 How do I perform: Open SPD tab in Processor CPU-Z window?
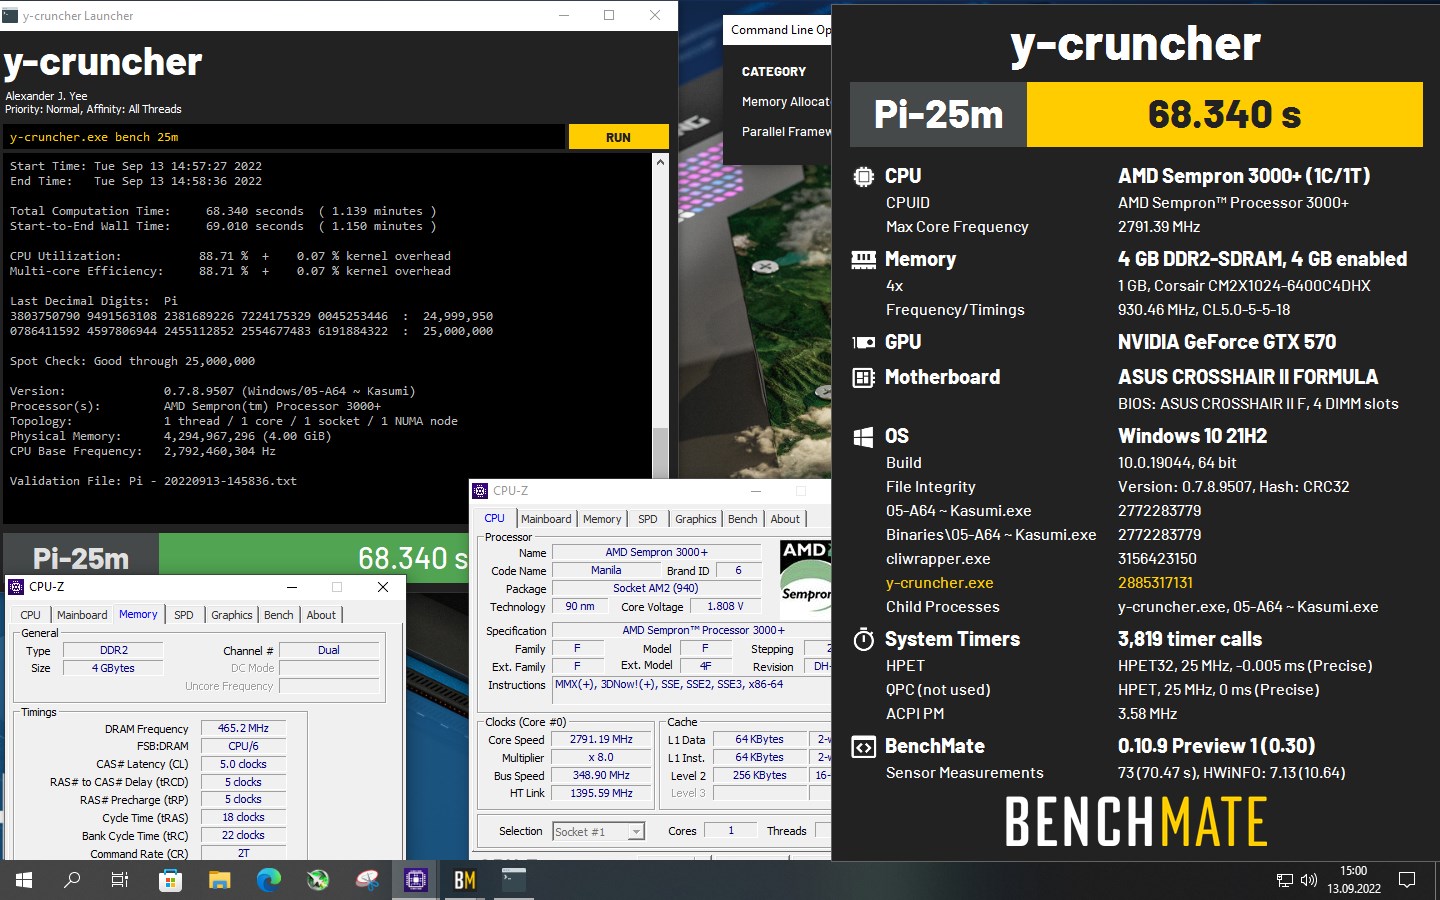(x=648, y=519)
